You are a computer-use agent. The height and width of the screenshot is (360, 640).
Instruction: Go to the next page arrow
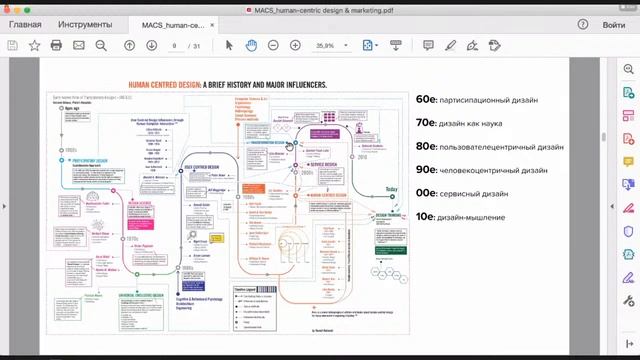pos(151,45)
